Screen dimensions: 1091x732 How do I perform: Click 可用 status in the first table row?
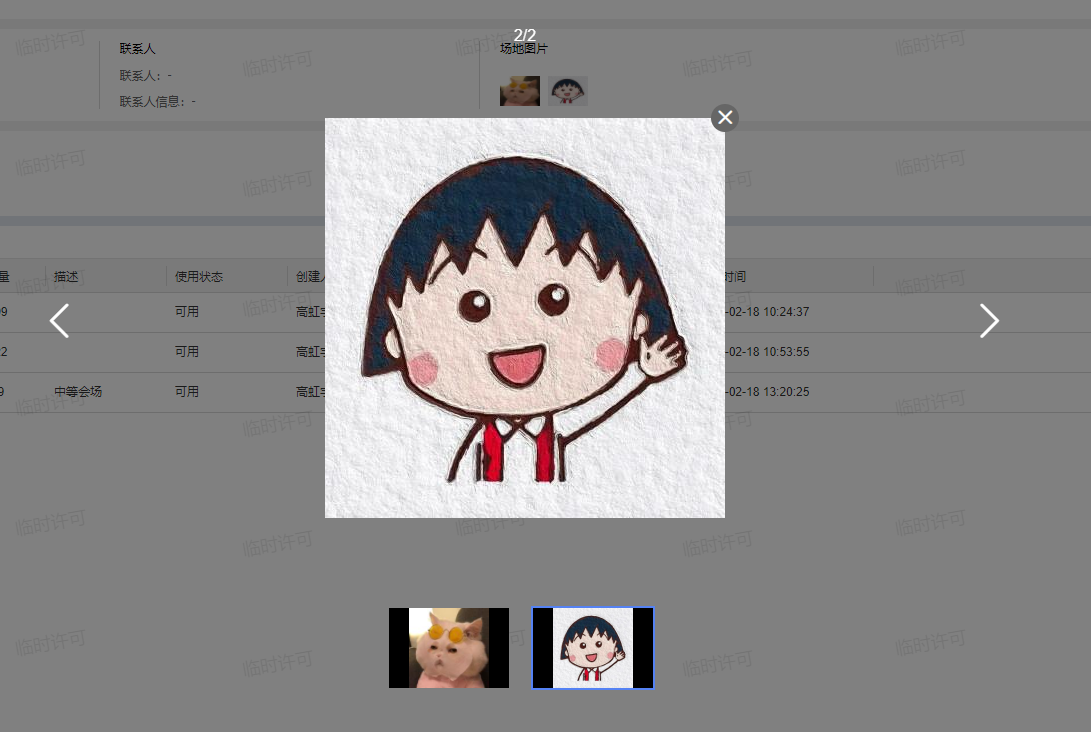187,312
